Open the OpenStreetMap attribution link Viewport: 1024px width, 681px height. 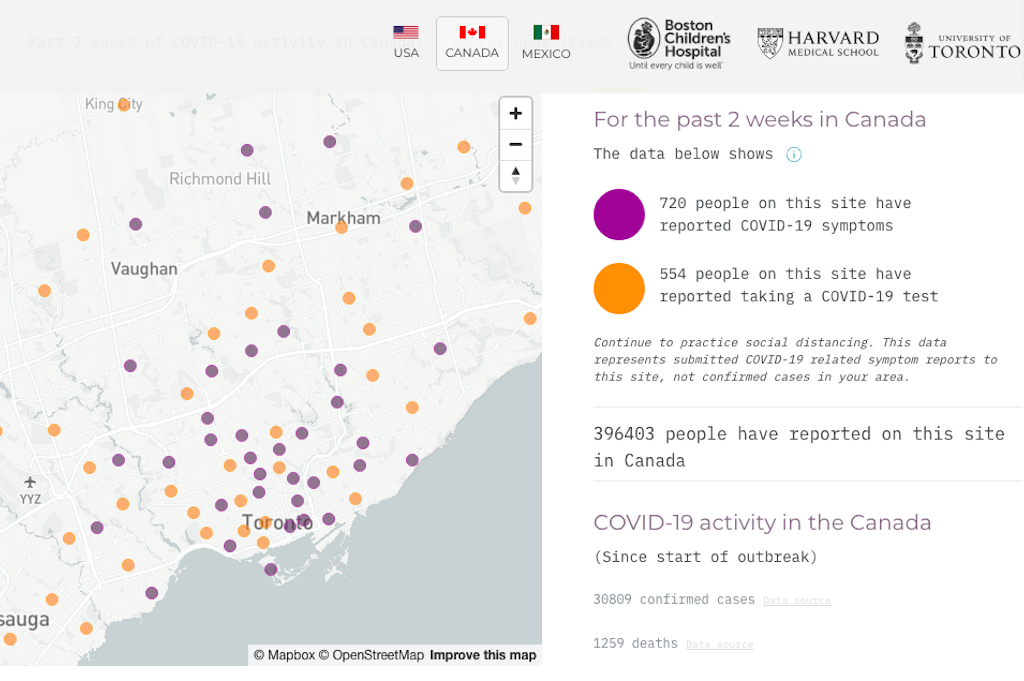click(x=371, y=656)
